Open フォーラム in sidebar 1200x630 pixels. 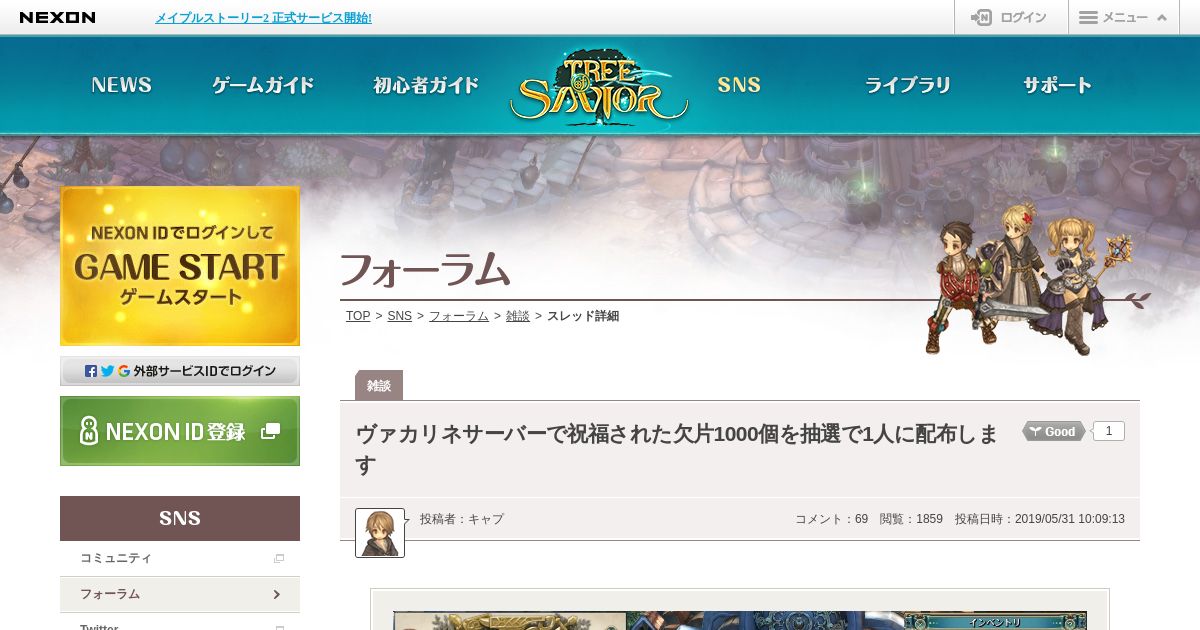click(x=180, y=594)
